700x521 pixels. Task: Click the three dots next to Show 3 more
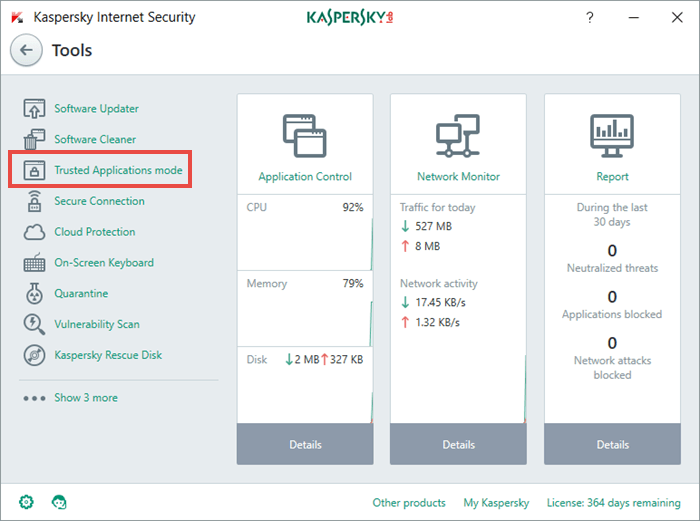click(34, 398)
